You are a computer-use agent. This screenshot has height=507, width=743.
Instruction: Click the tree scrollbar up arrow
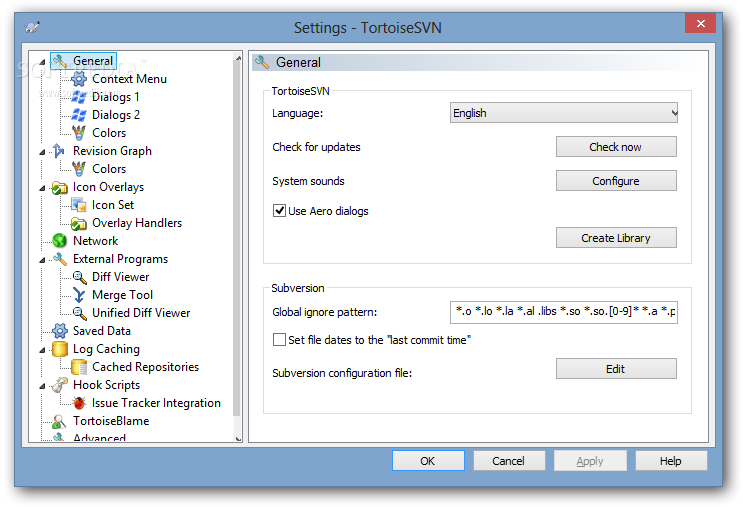coord(238,58)
